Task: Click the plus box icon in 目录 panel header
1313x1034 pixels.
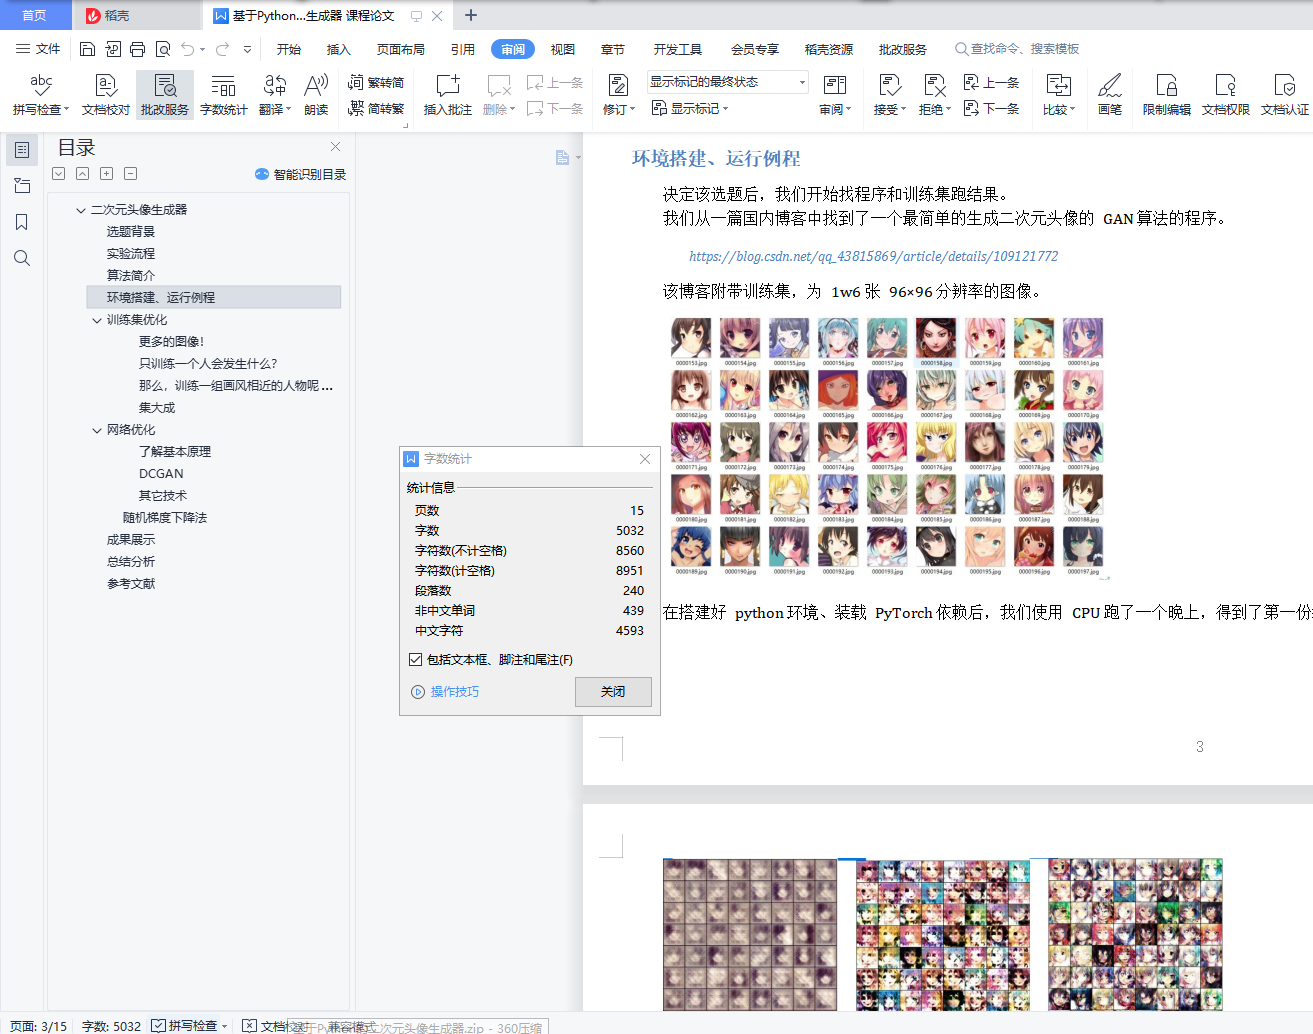Action: (x=107, y=174)
